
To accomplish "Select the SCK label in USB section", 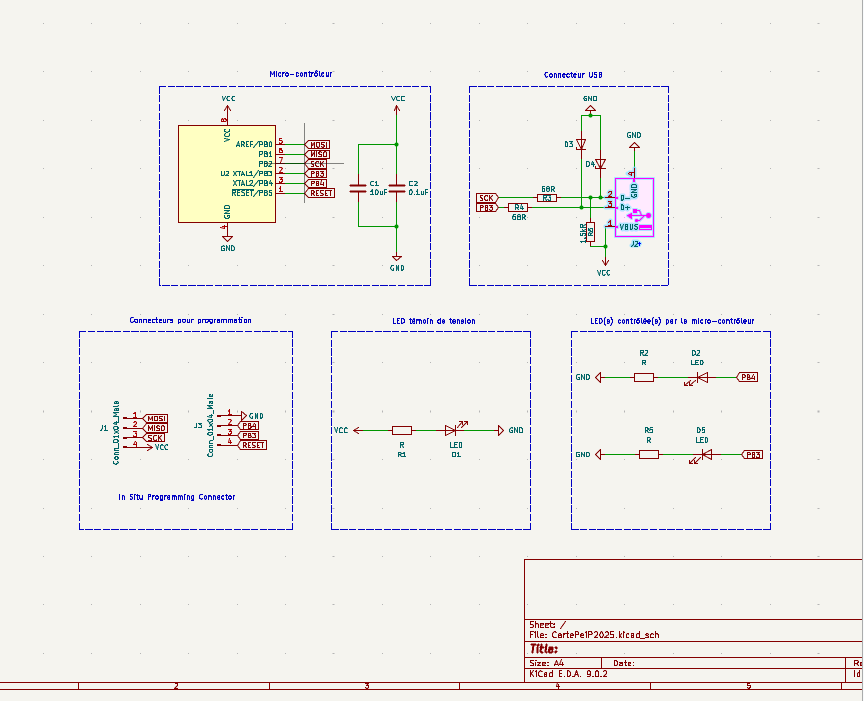I will [x=487, y=198].
